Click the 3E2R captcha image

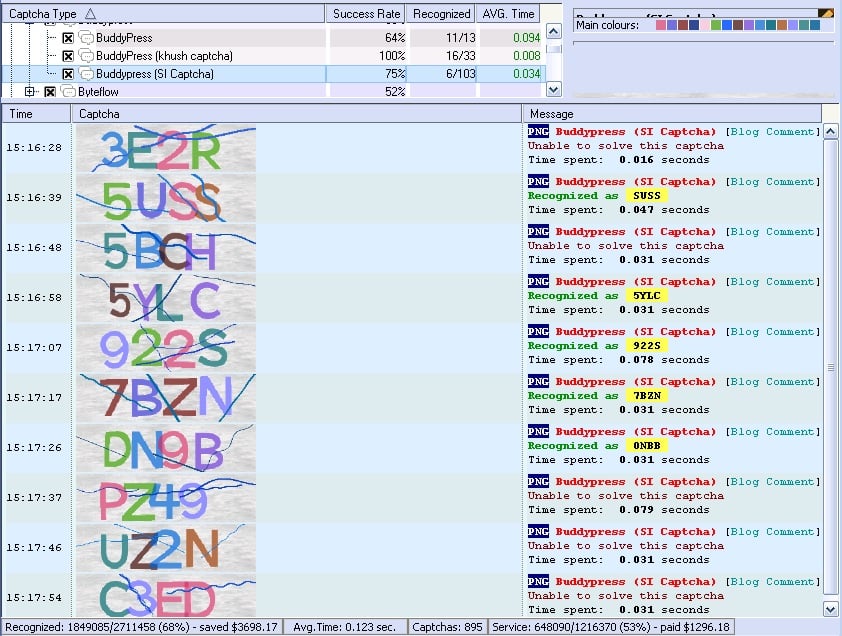point(166,149)
